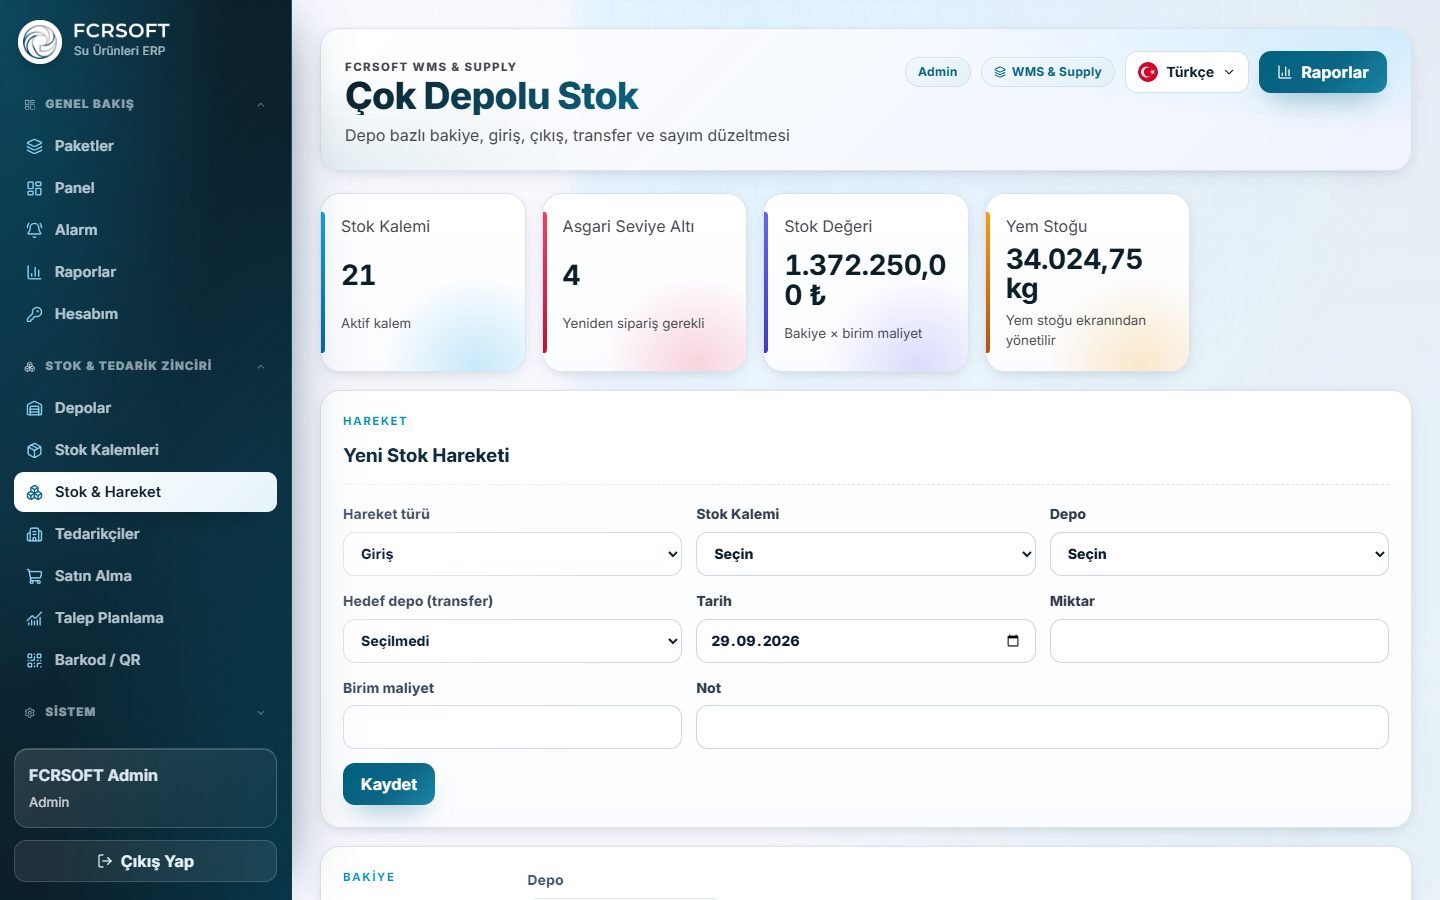
Task: Click the Turkish flag icon
Action: [x=1148, y=72]
